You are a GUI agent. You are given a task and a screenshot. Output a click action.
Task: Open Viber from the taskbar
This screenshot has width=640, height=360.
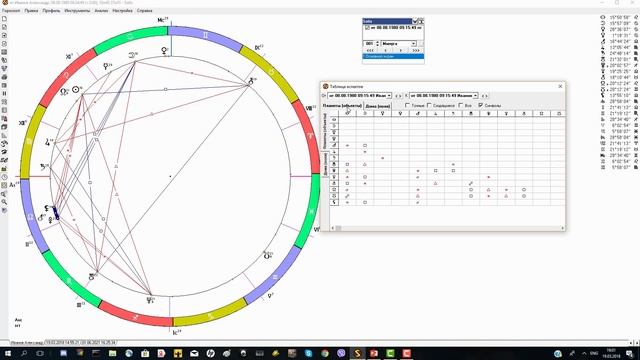(341, 353)
